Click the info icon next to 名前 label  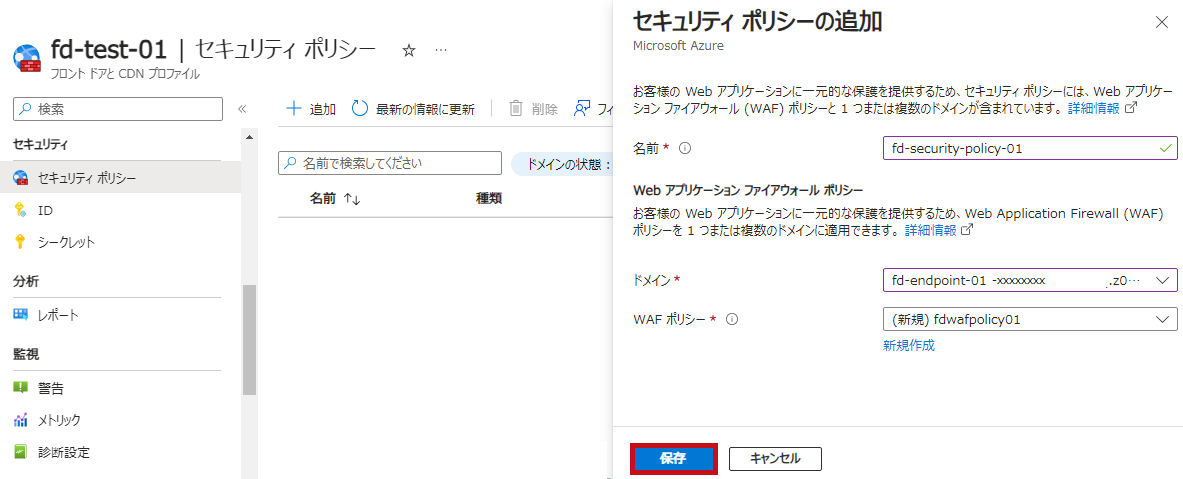[685, 149]
